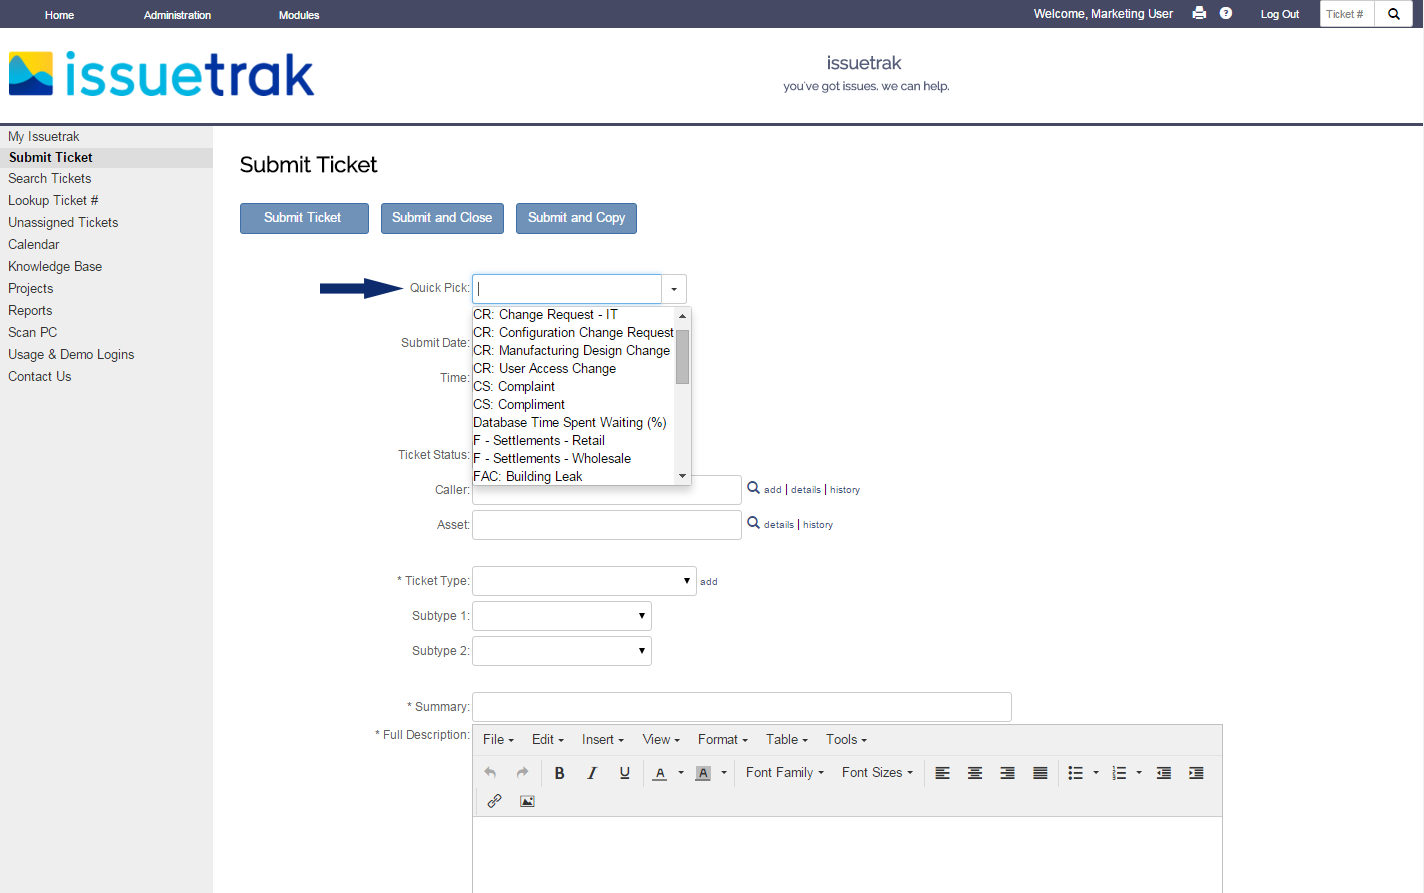Open the Quick Pick dropdown arrow

tap(673, 288)
